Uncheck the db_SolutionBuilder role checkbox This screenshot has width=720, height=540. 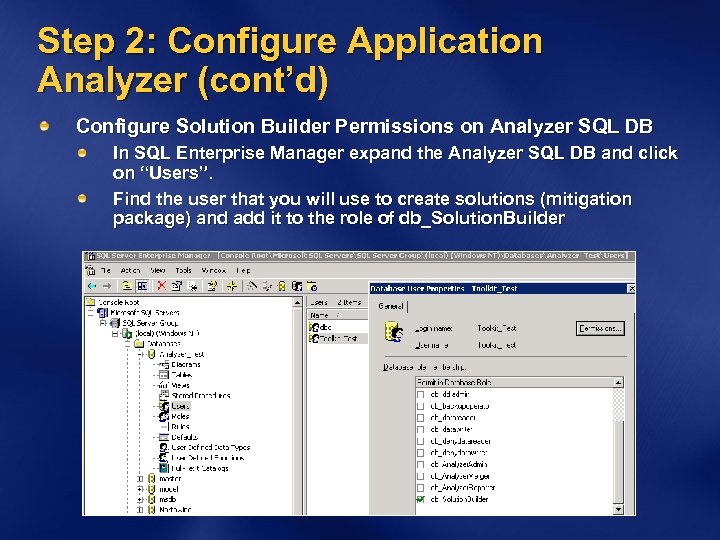[x=420, y=500]
